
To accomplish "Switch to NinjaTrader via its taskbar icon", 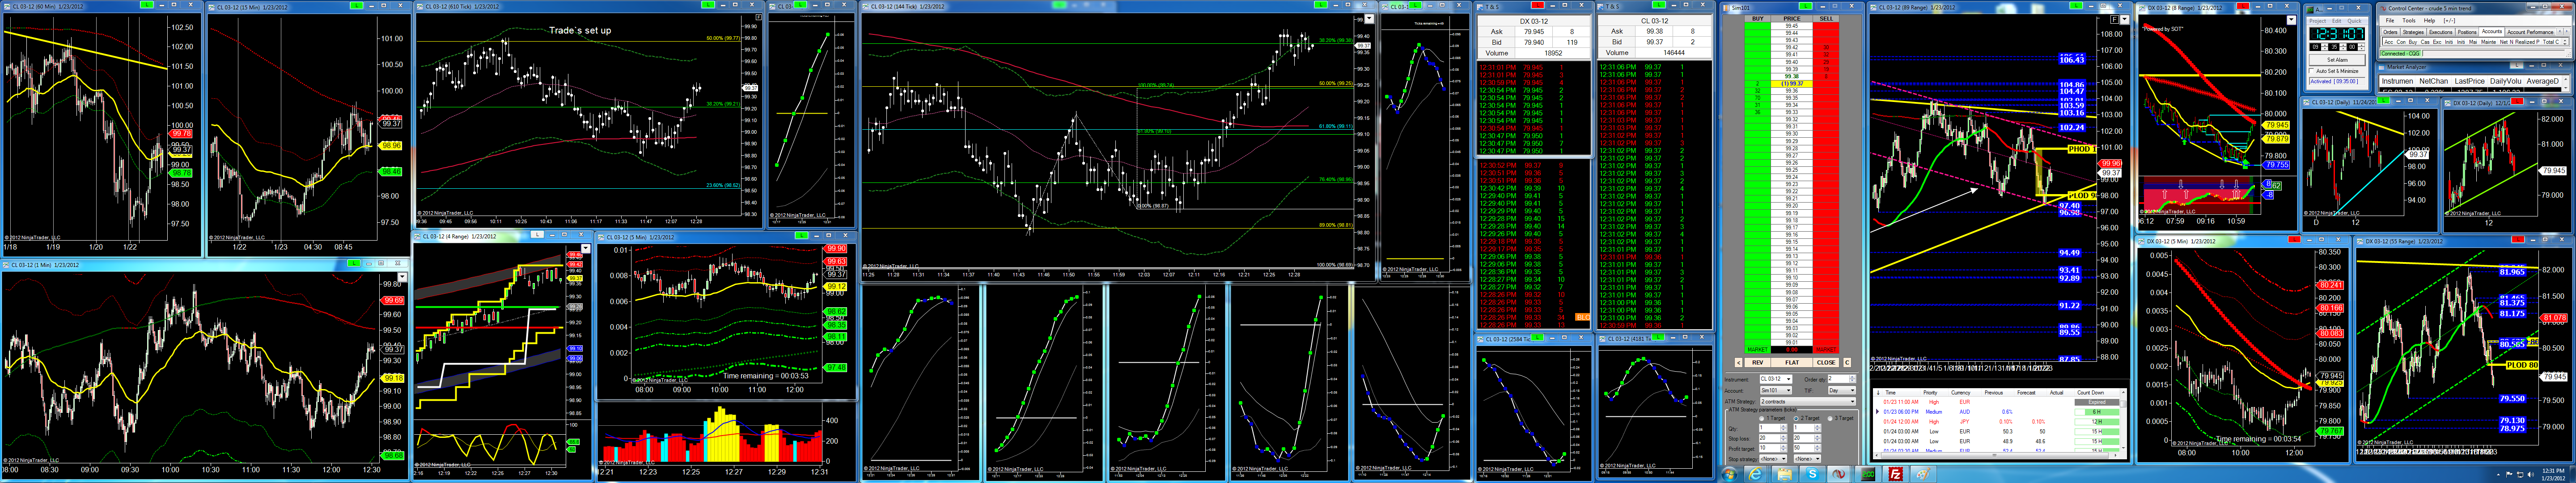I will 1839,474.
